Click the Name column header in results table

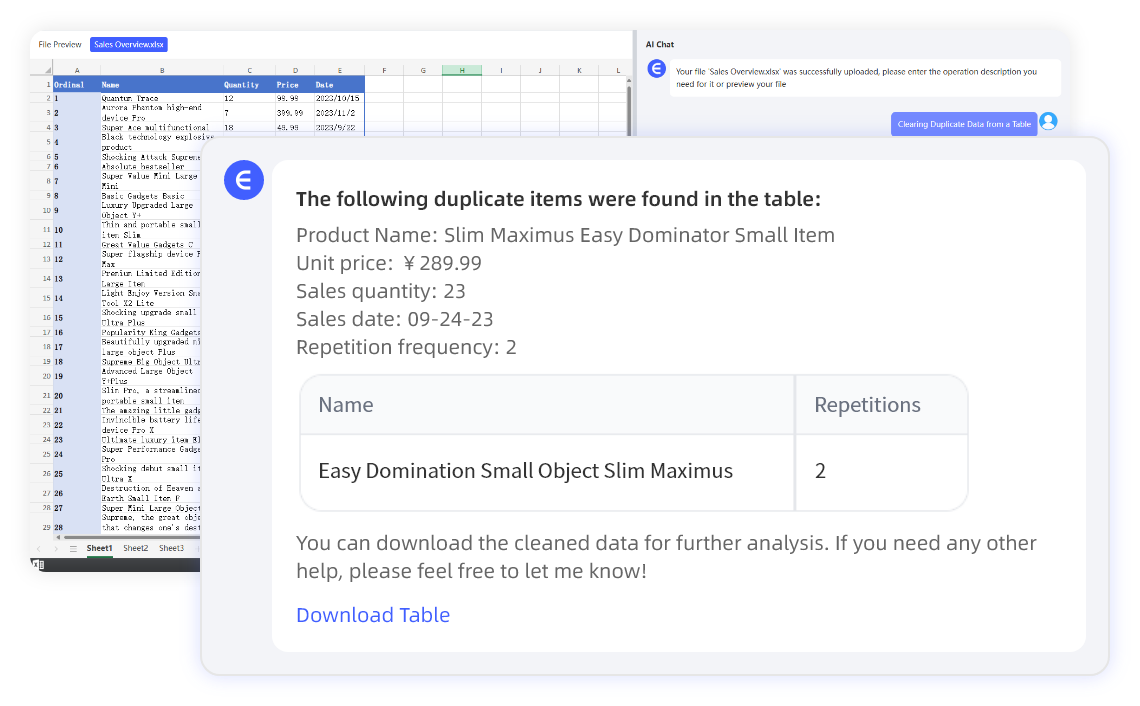coord(346,404)
